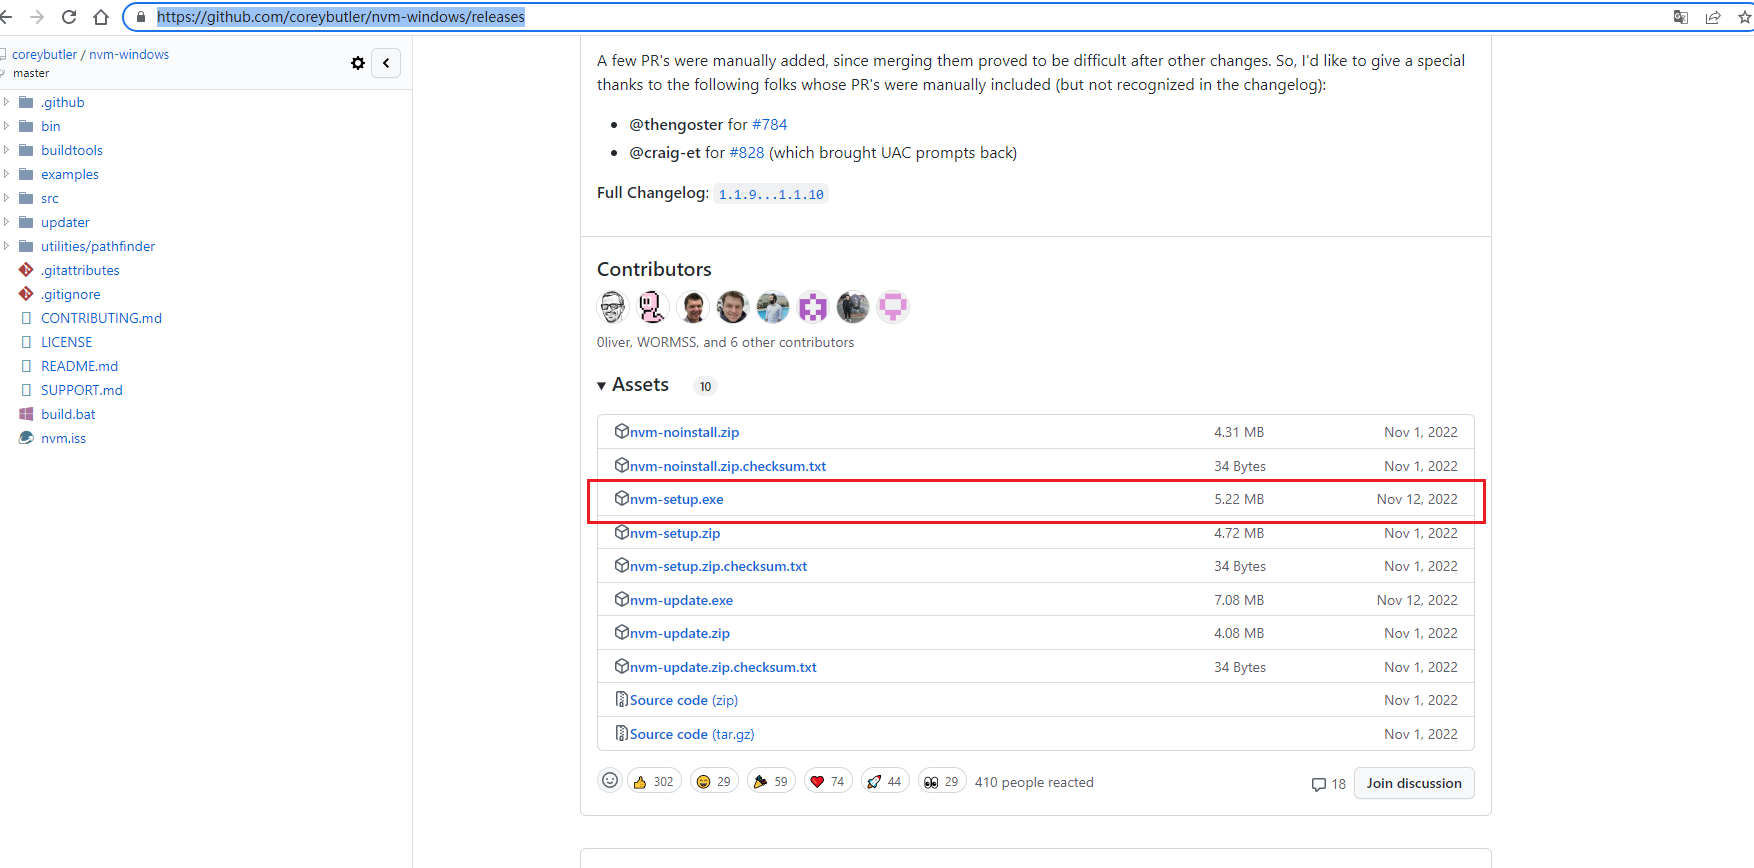Viewport: 1754px width, 868px height.
Task: Download Source code (tar.gz)
Action: tap(692, 734)
